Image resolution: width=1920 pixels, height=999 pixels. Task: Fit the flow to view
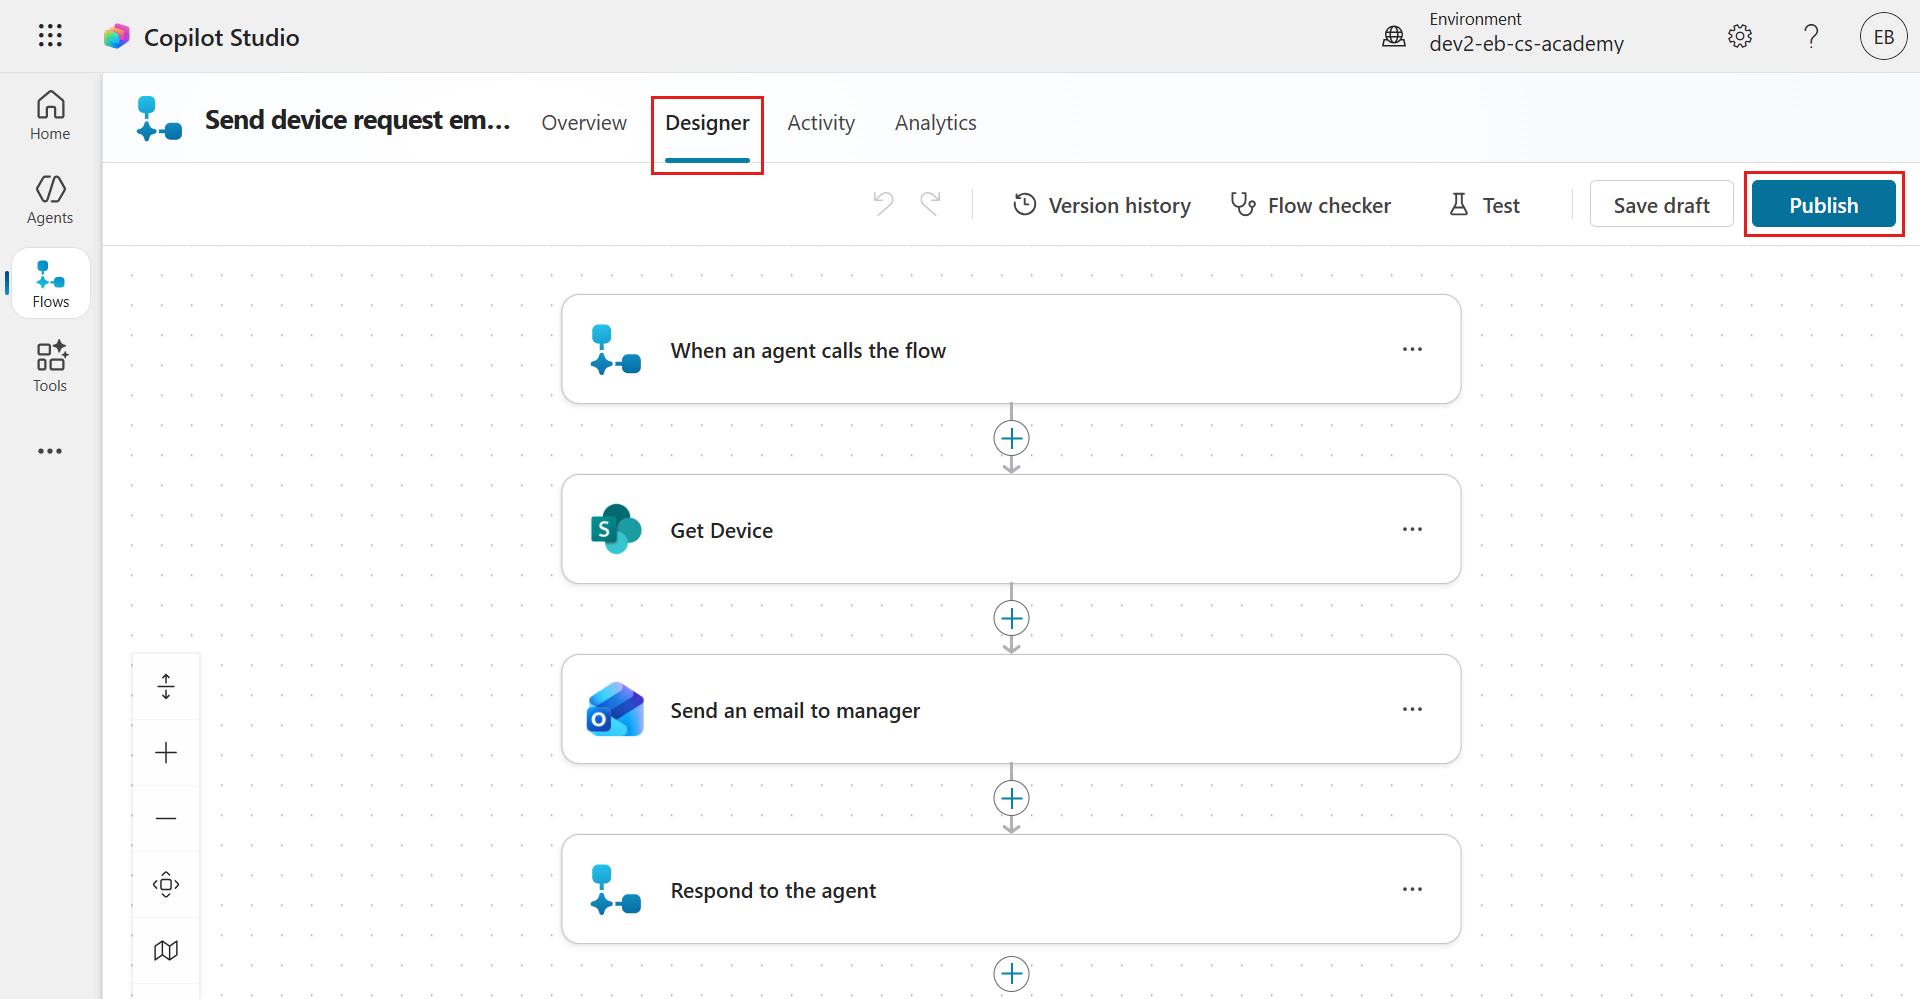pos(166,885)
